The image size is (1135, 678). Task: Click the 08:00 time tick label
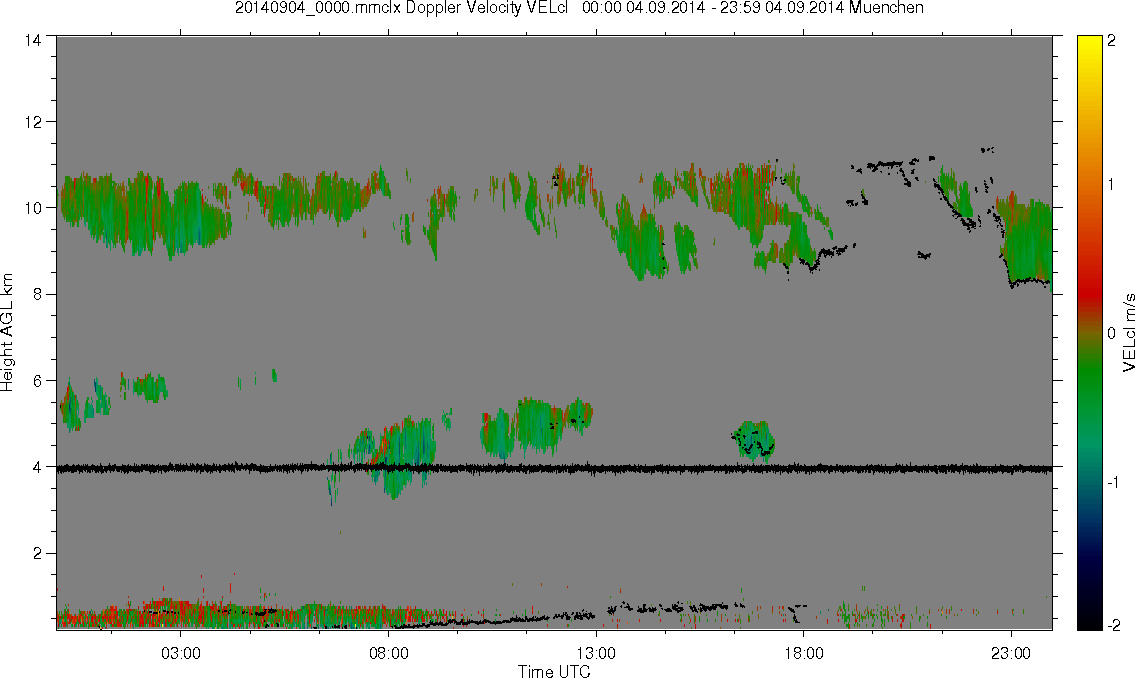pyautogui.click(x=389, y=653)
